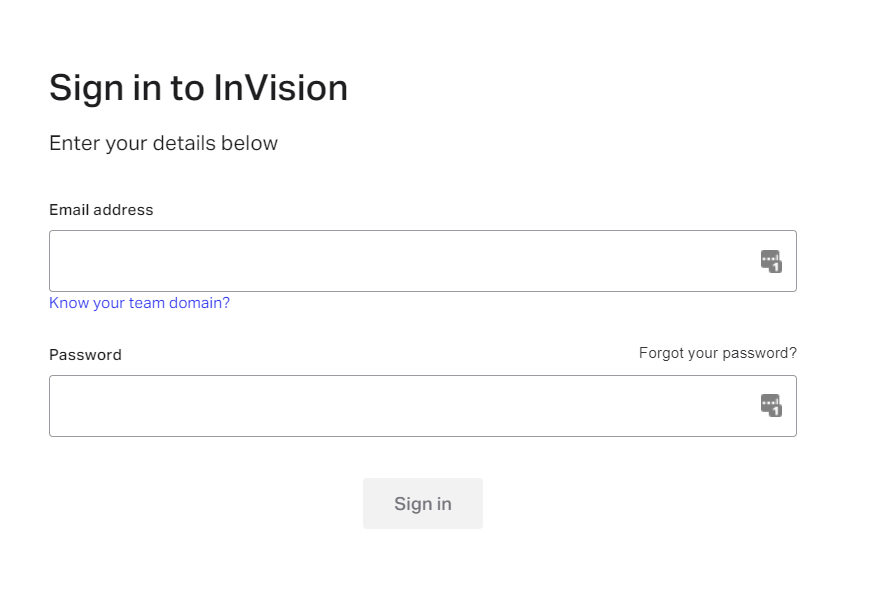Open the 'Know your team domain?' link

tap(139, 303)
